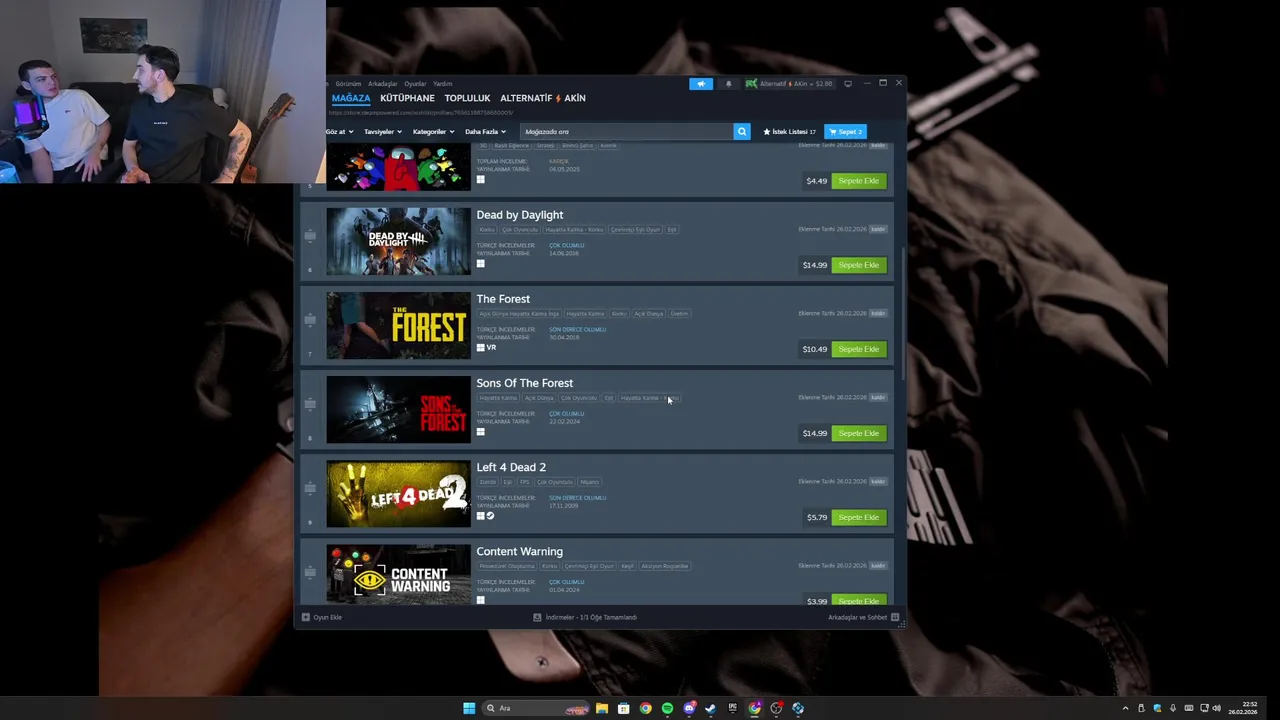Add Sons Of The Forest to cart
Viewport: 1280px width, 720px height.
pos(859,433)
